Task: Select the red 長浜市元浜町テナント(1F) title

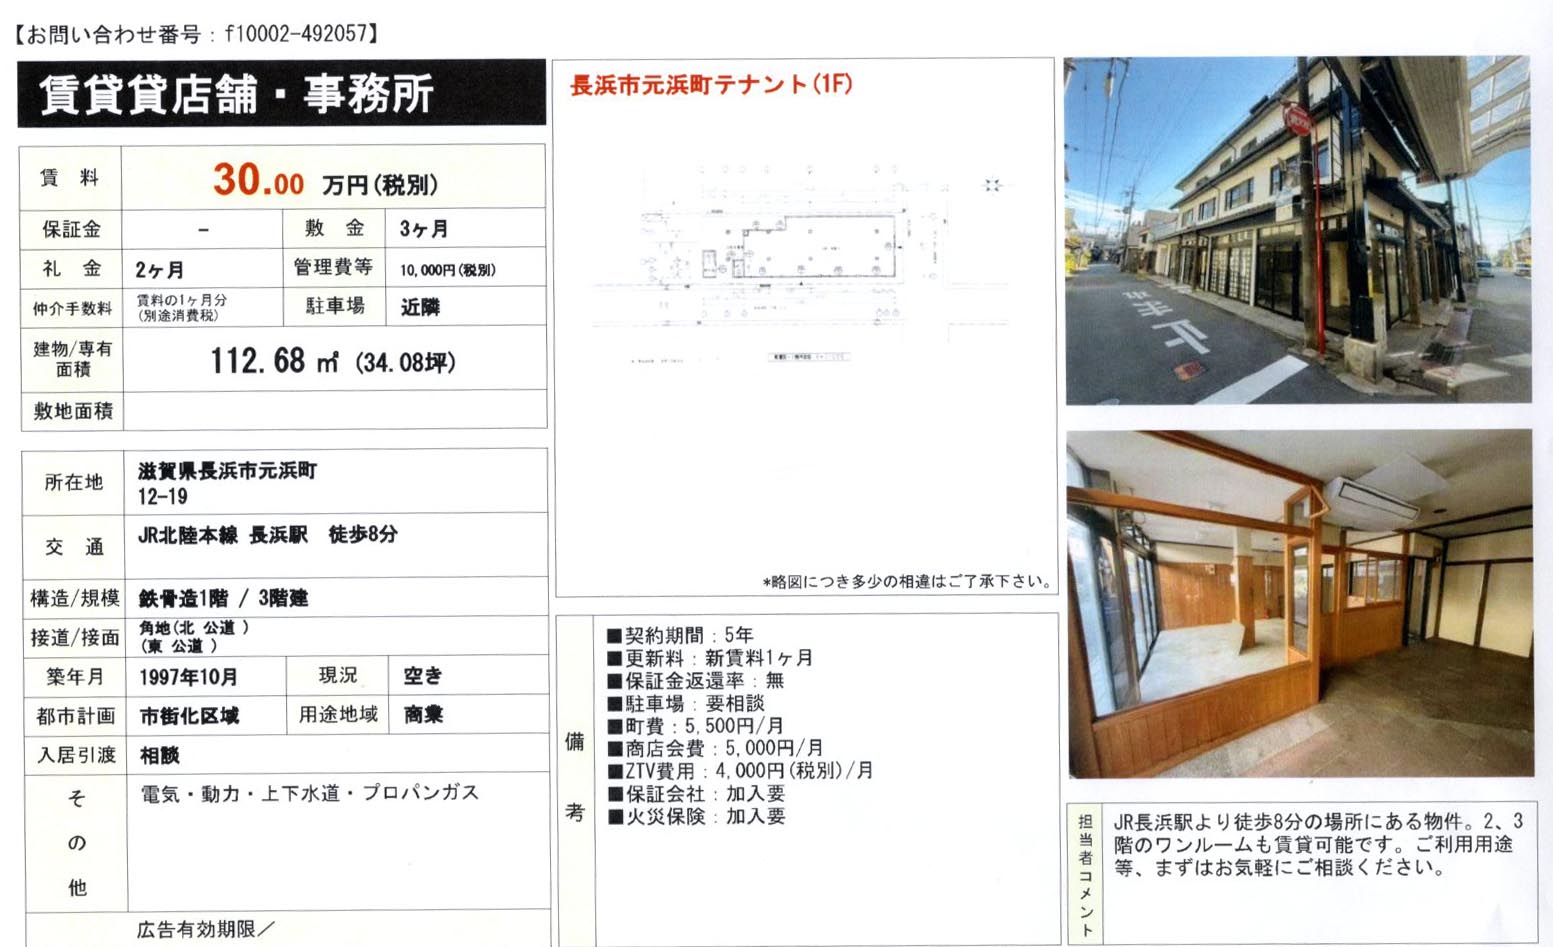Action: [711, 85]
